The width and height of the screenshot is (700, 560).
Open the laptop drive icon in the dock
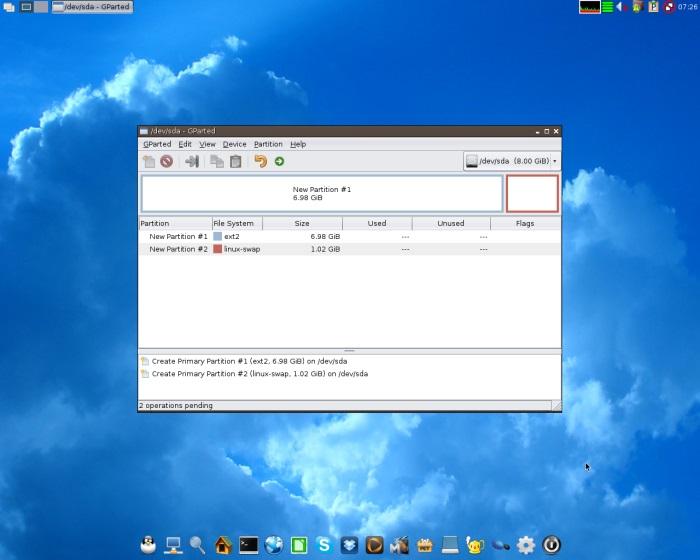450,545
